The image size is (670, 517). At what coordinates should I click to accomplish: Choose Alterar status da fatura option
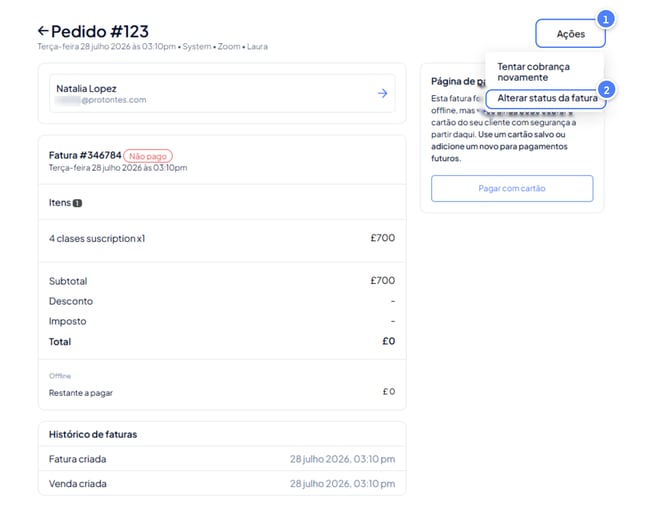point(547,98)
